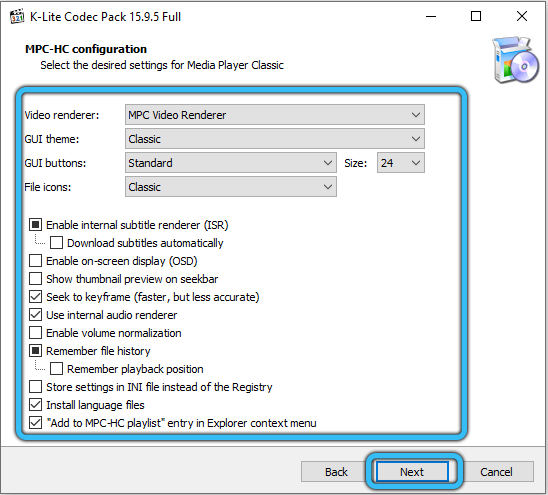
Task: Close the K-Lite installer window
Action: click(x=522, y=16)
